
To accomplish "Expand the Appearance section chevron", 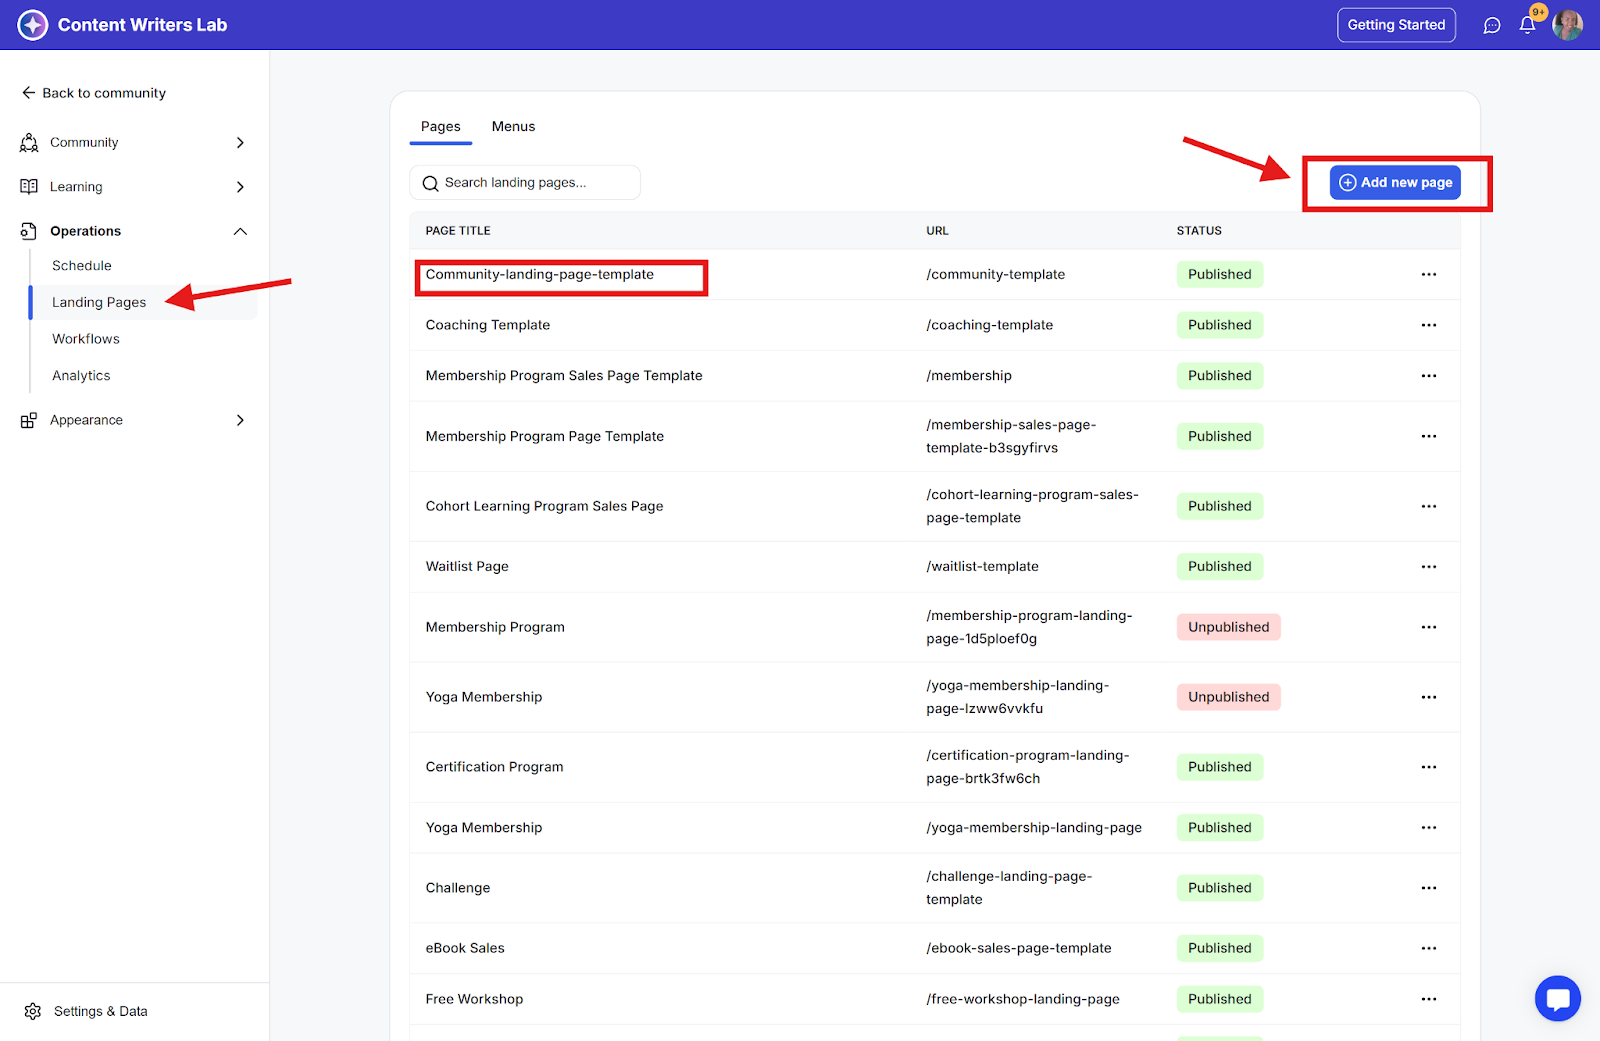I will (240, 420).
